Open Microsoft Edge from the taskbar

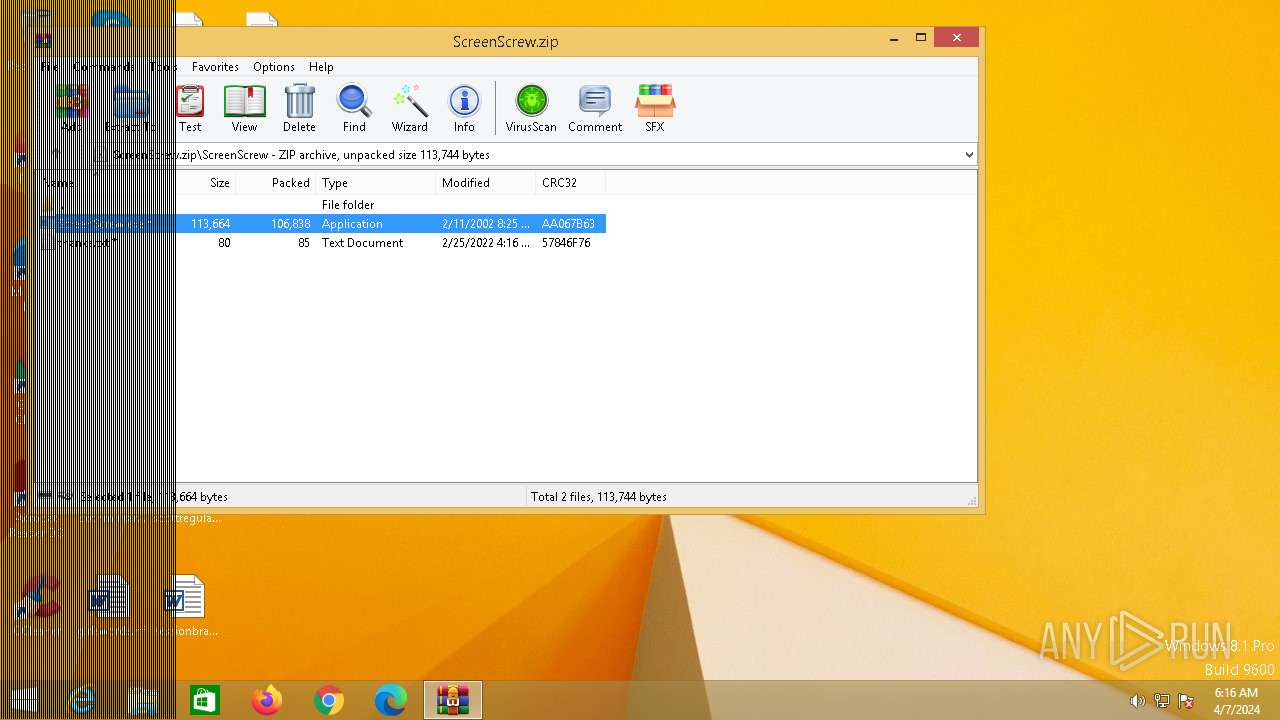(x=391, y=701)
